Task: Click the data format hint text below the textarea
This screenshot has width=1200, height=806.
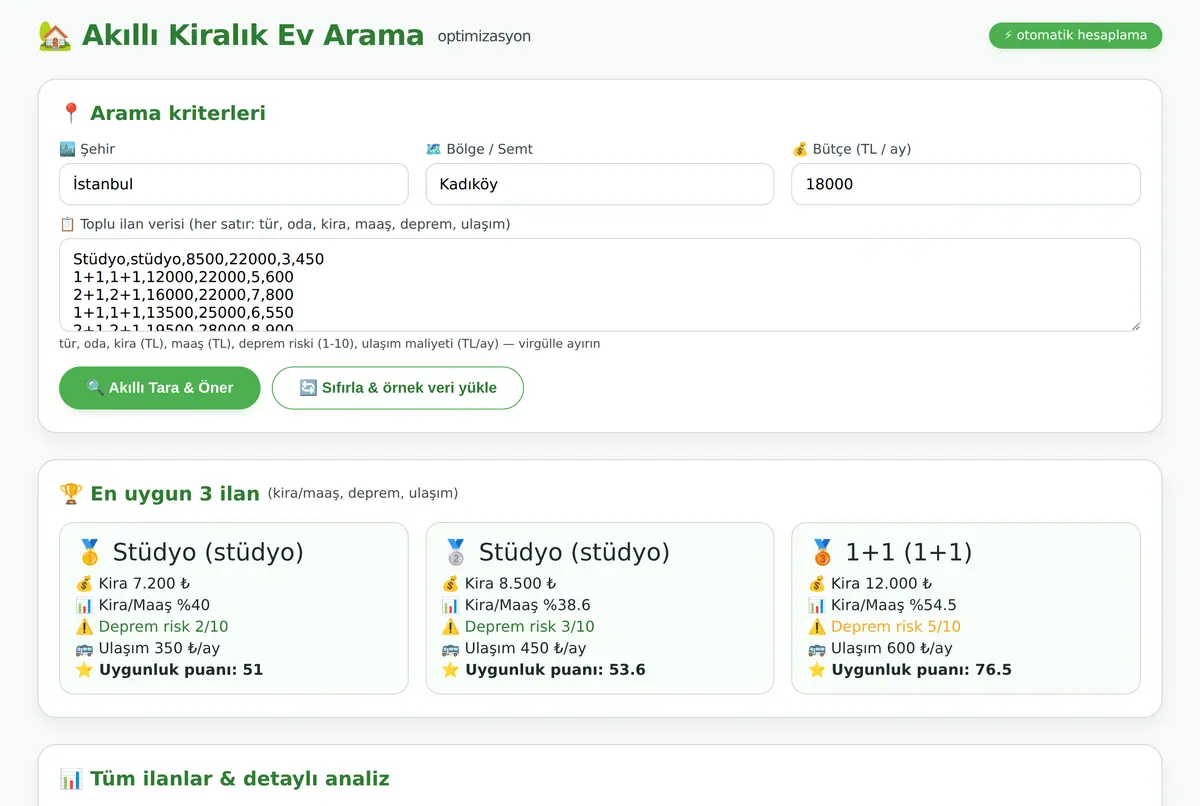Action: (330, 343)
